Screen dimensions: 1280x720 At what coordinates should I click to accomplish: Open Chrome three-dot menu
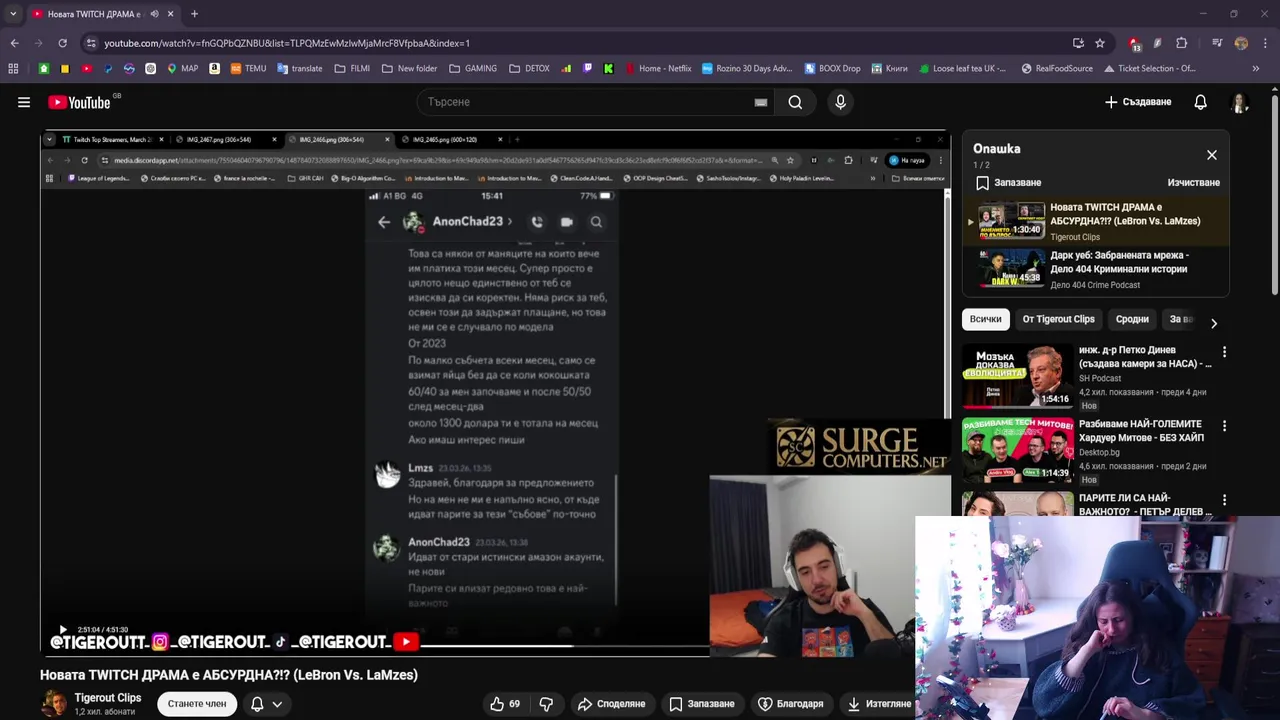point(1264,43)
